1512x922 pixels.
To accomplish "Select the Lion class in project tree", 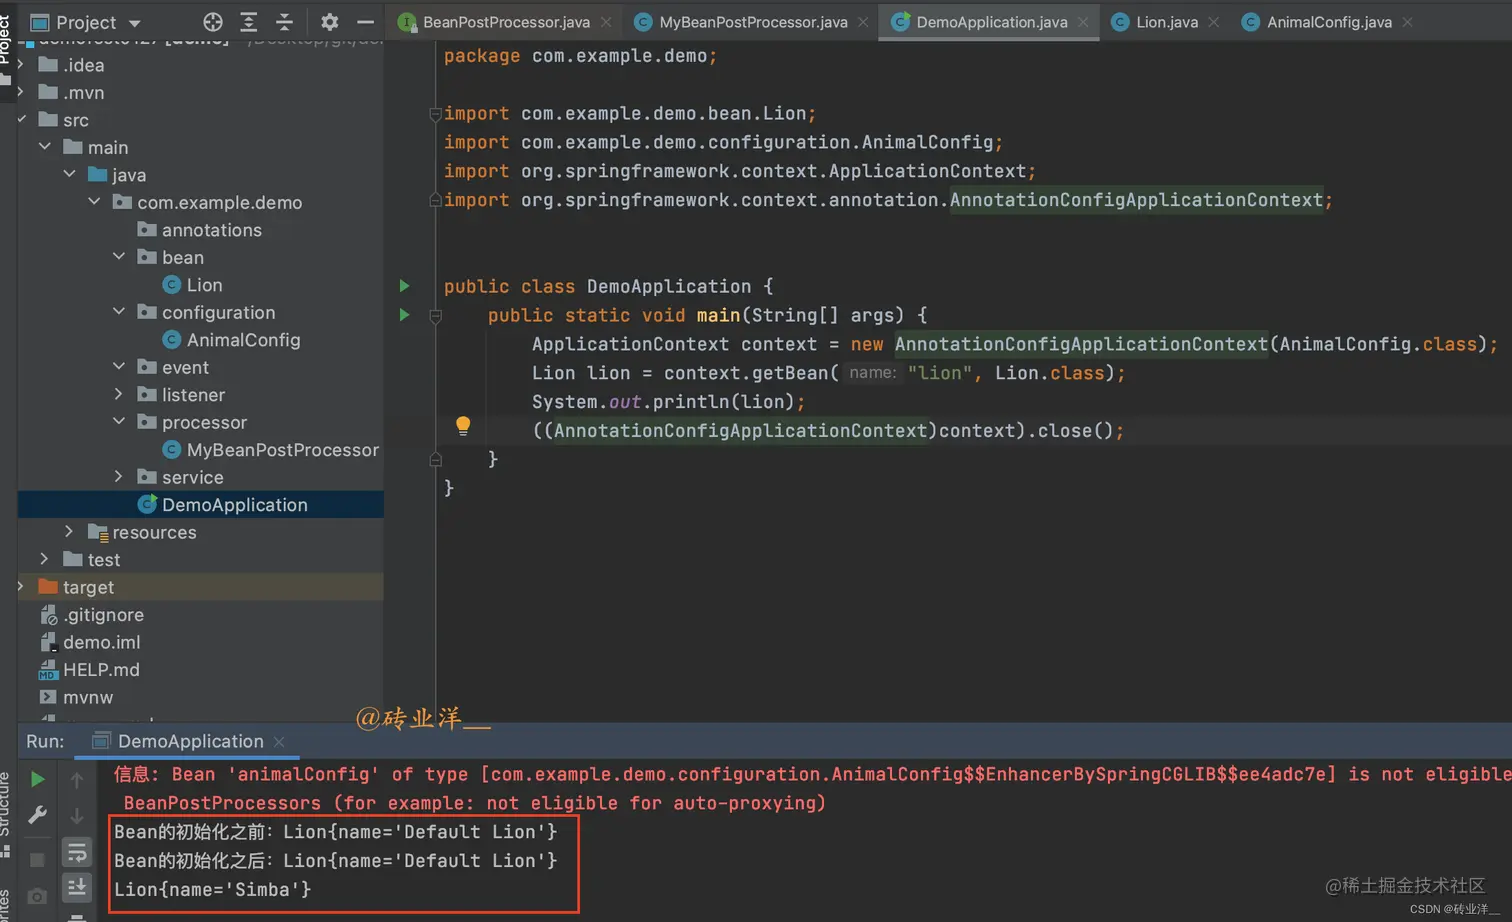I will click(x=204, y=285).
